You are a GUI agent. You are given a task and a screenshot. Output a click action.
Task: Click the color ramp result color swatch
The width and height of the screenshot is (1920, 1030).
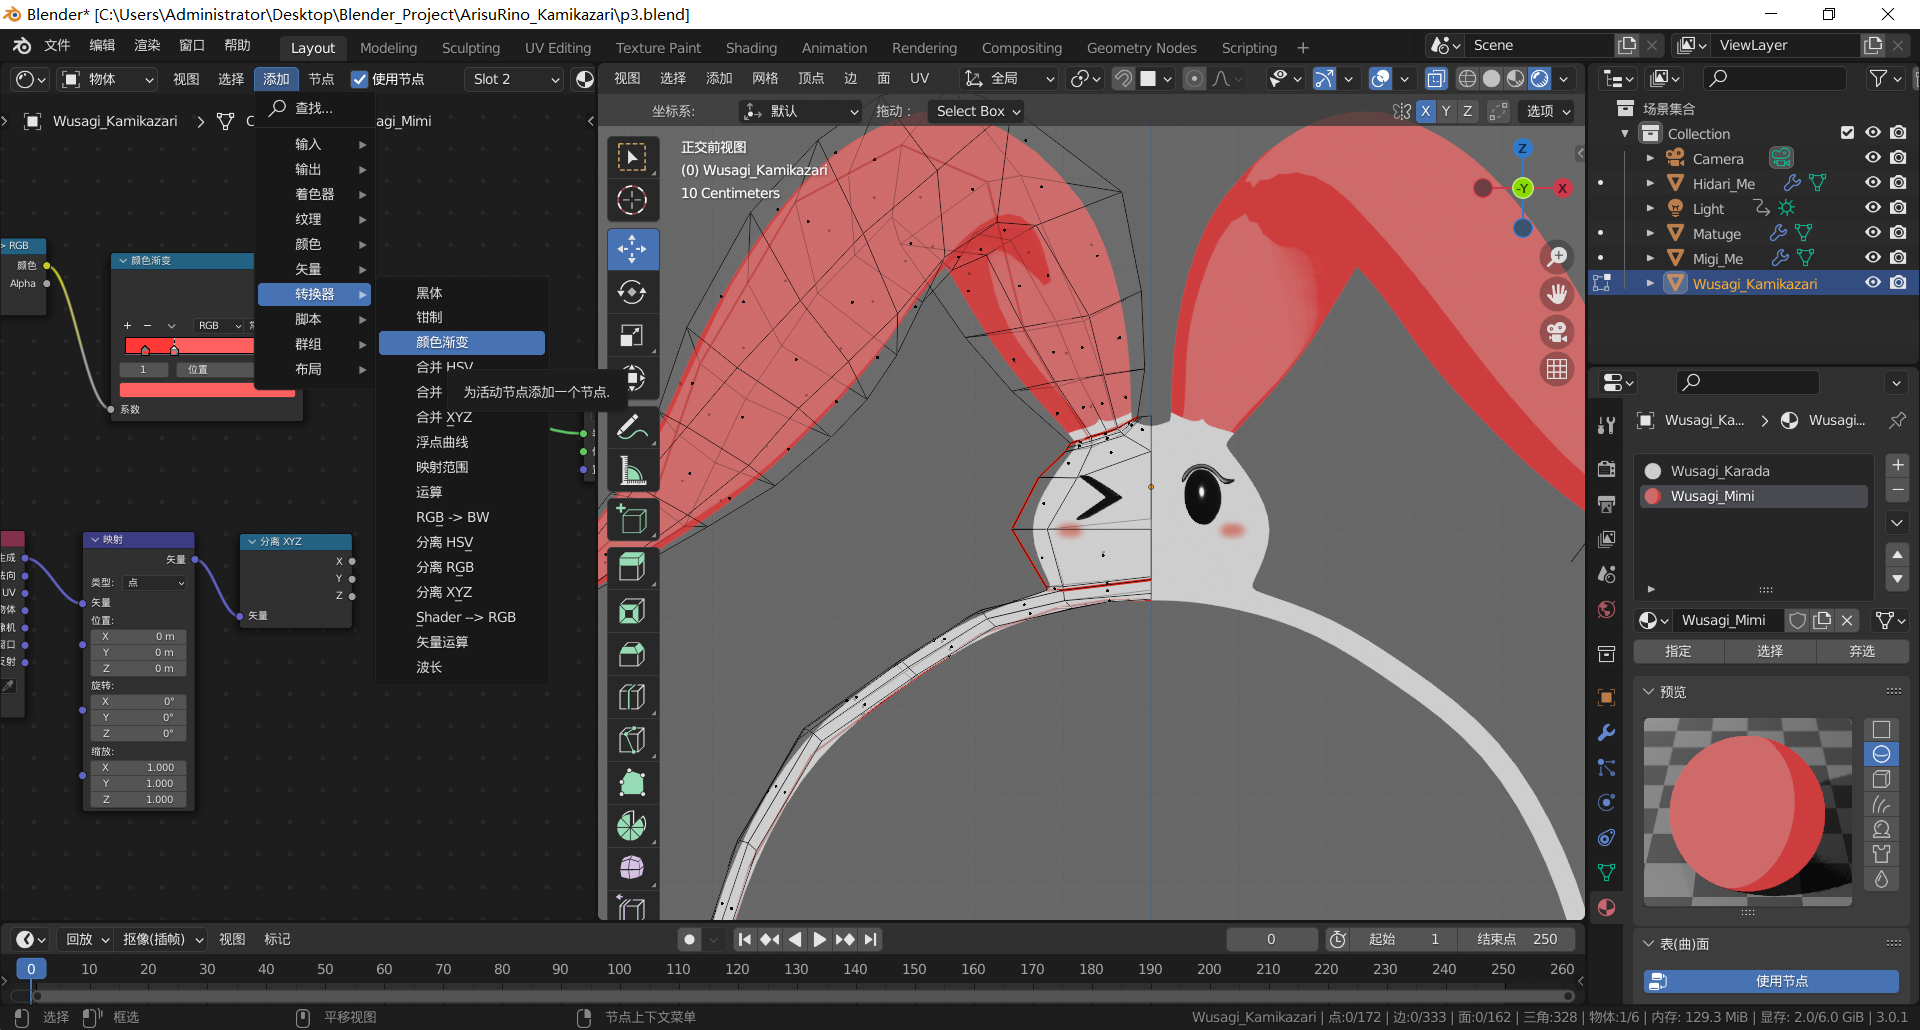coord(206,391)
